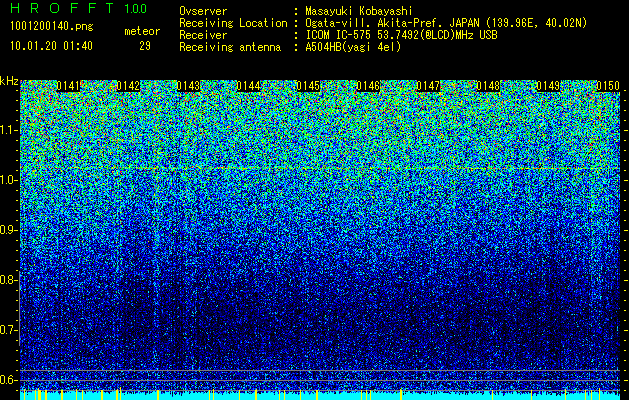
Task: Click the A504HB(yagi 4el) antenna text
Action: [353, 47]
